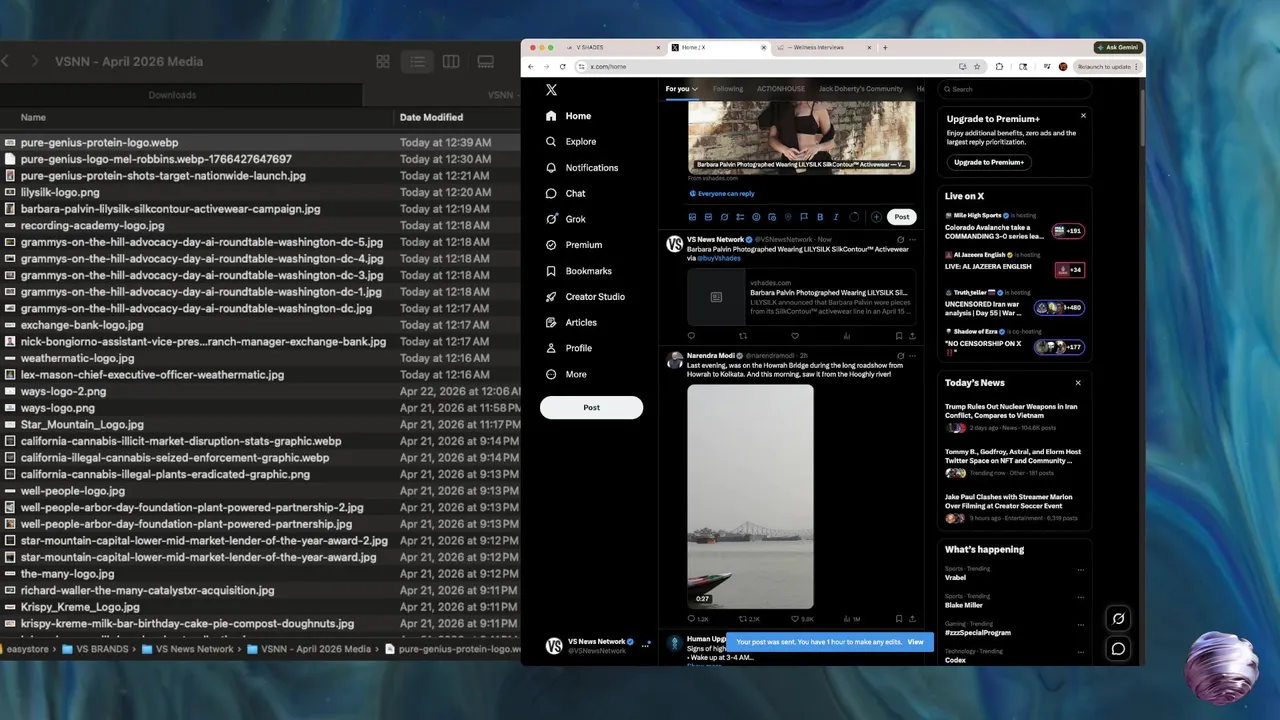The image size is (1280, 720).
Task: Share the Narendra Modi post
Action: coord(912,619)
